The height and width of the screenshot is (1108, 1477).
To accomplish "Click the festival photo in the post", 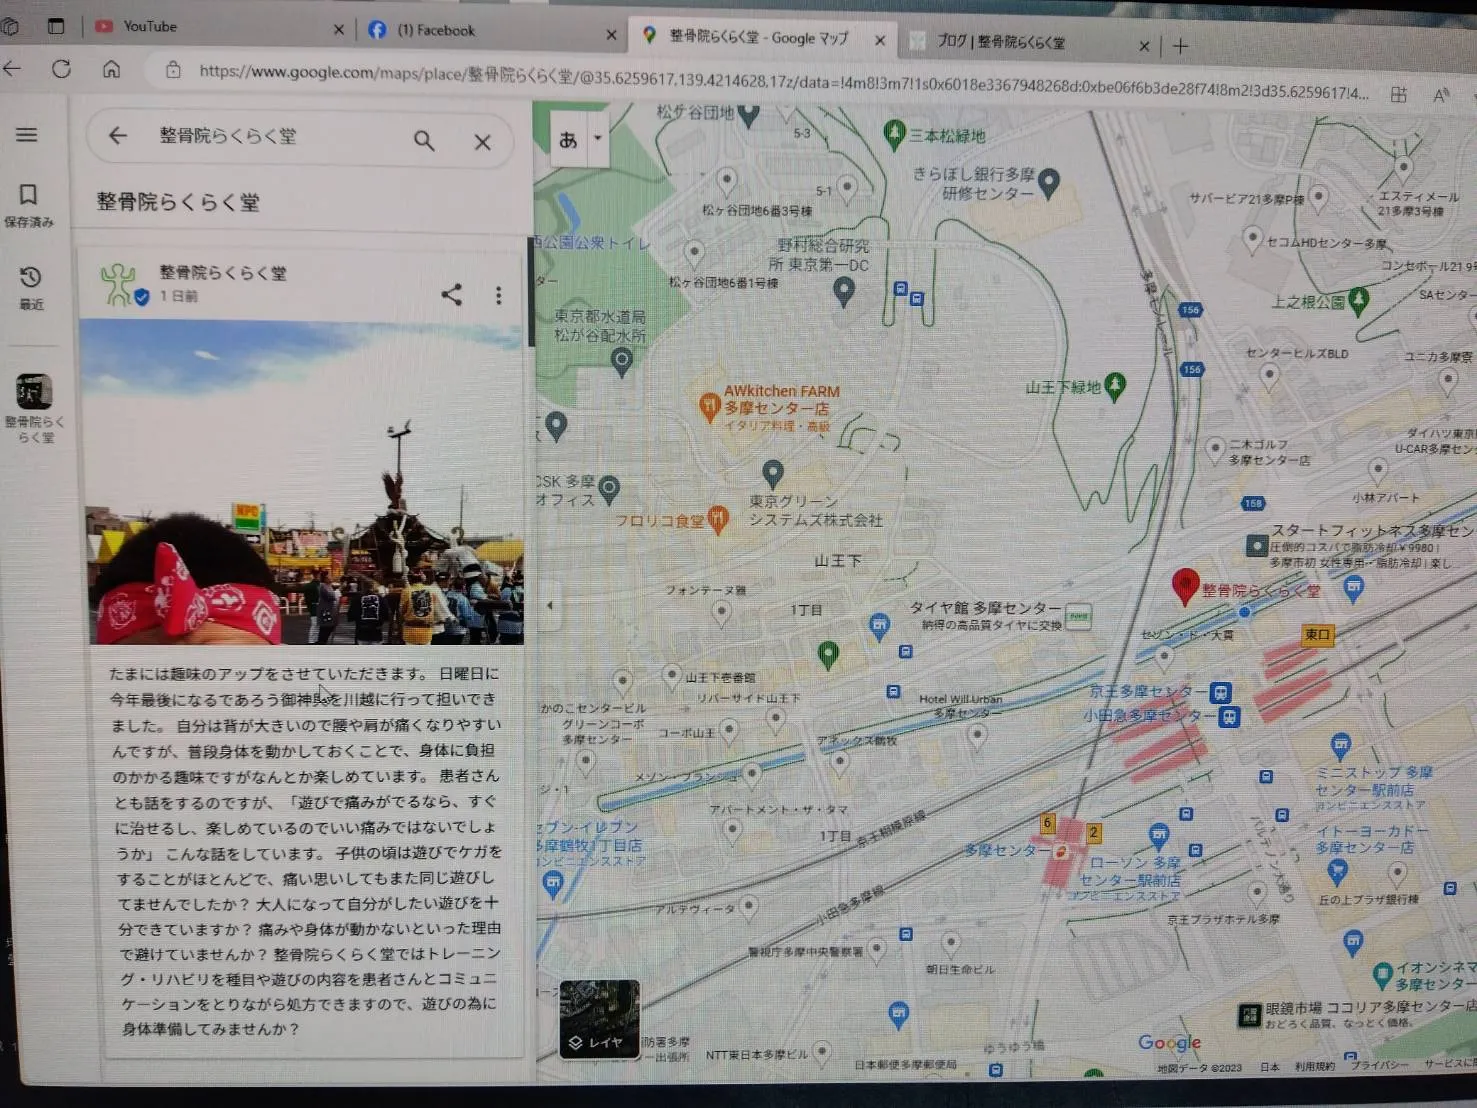I will click(302, 482).
